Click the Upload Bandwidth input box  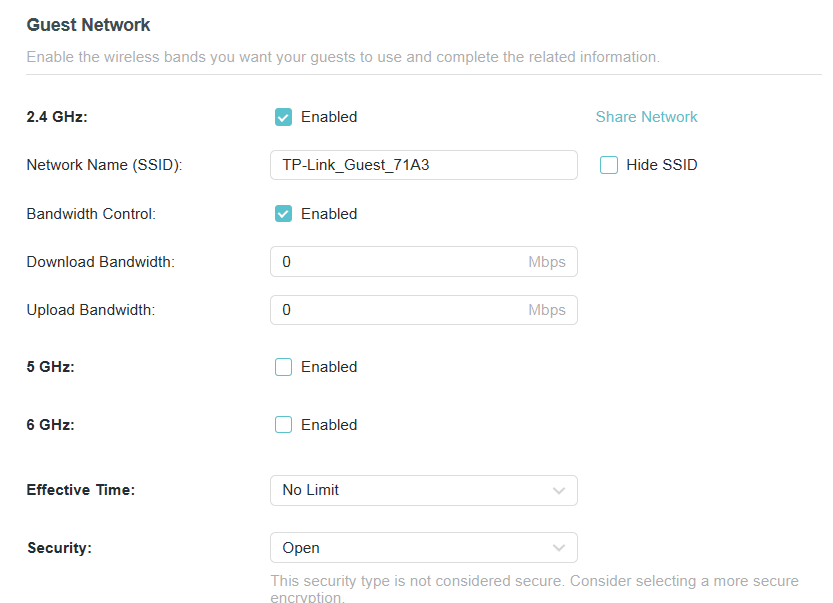400,310
